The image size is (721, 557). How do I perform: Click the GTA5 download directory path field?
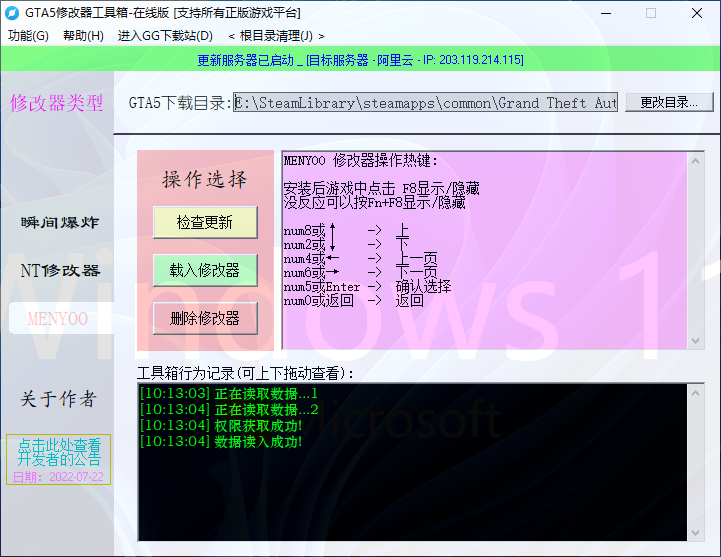point(425,102)
